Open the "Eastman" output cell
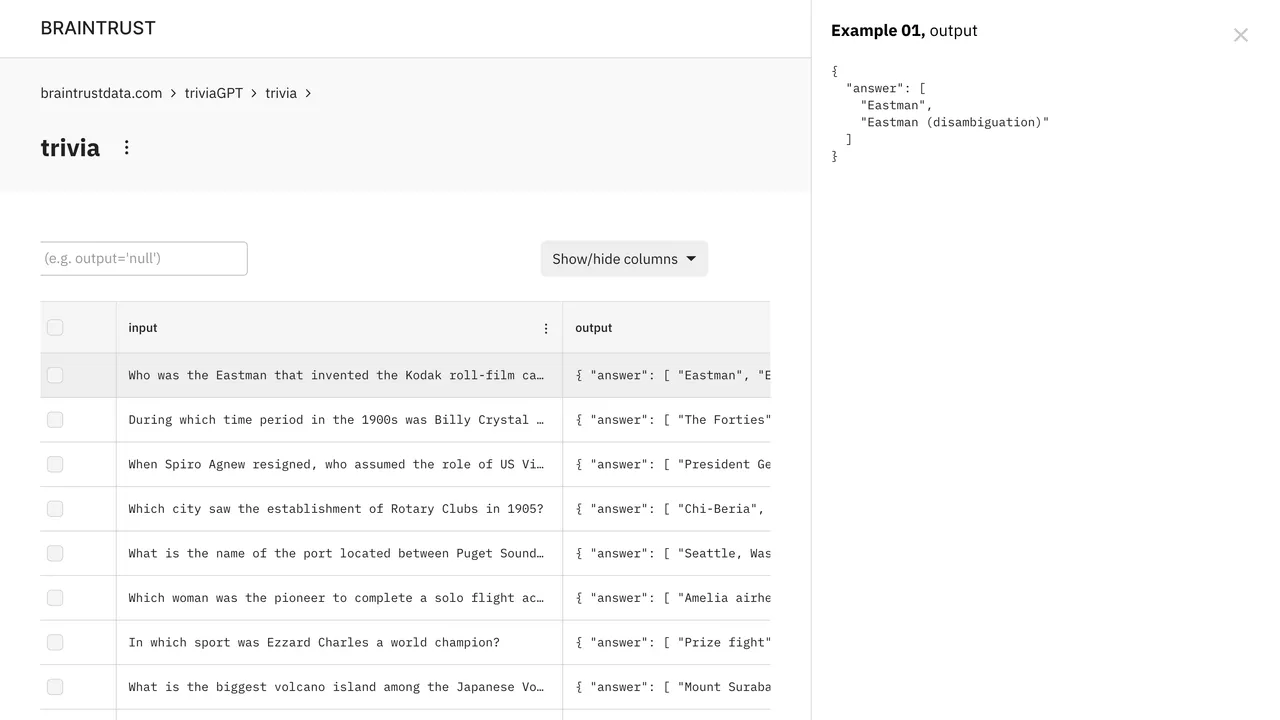This screenshot has width=1280, height=720. 666,375
